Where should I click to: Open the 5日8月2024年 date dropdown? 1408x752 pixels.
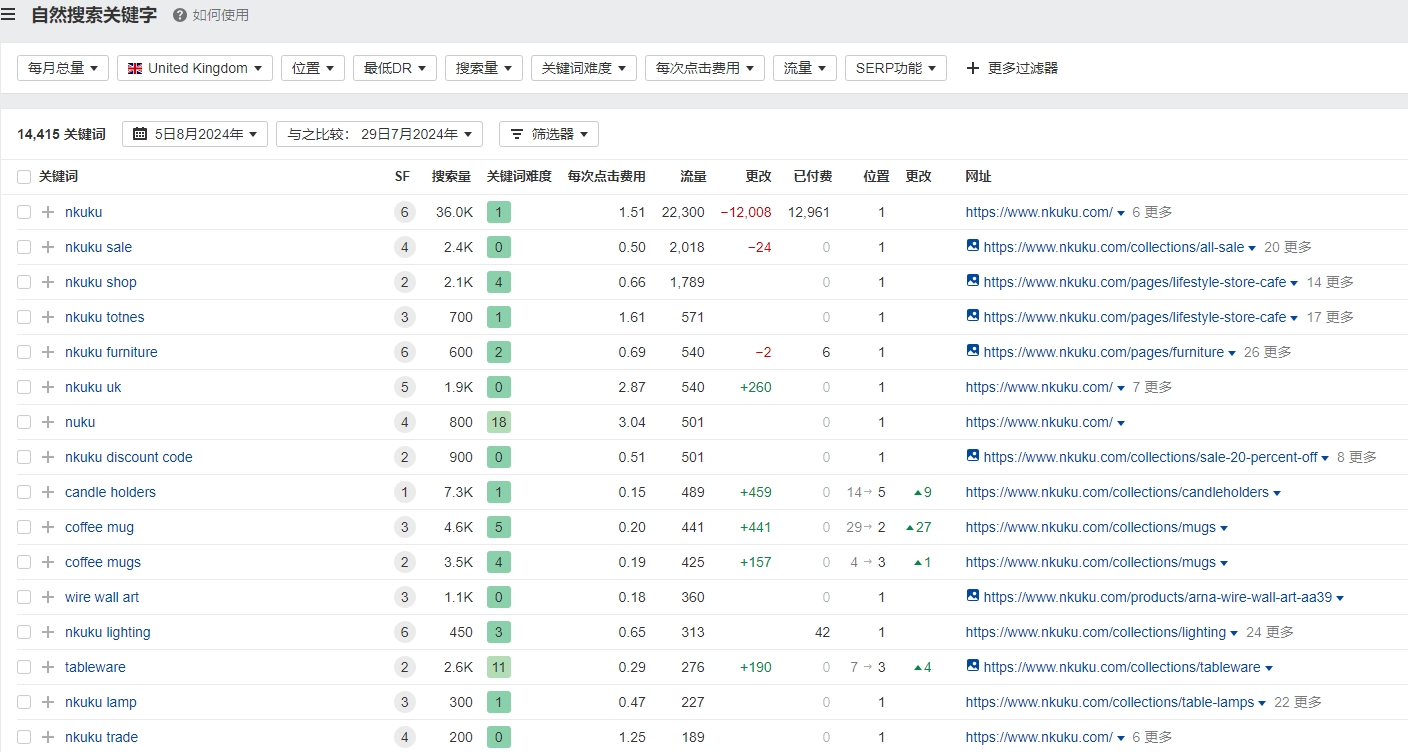[195, 134]
